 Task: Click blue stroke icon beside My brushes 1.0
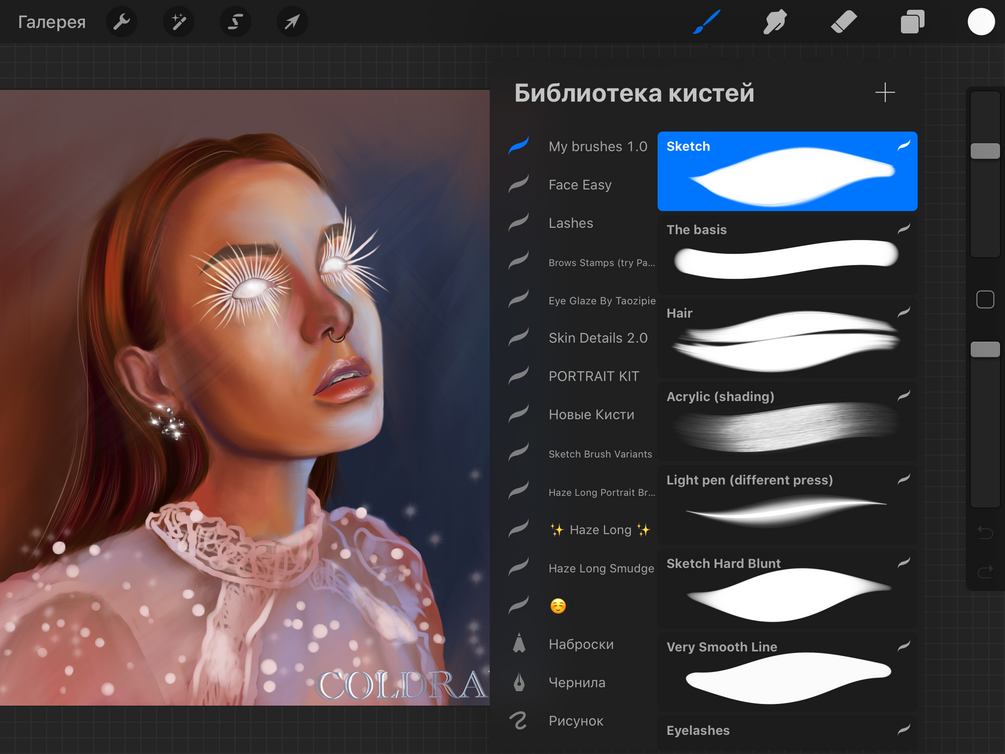click(x=519, y=146)
